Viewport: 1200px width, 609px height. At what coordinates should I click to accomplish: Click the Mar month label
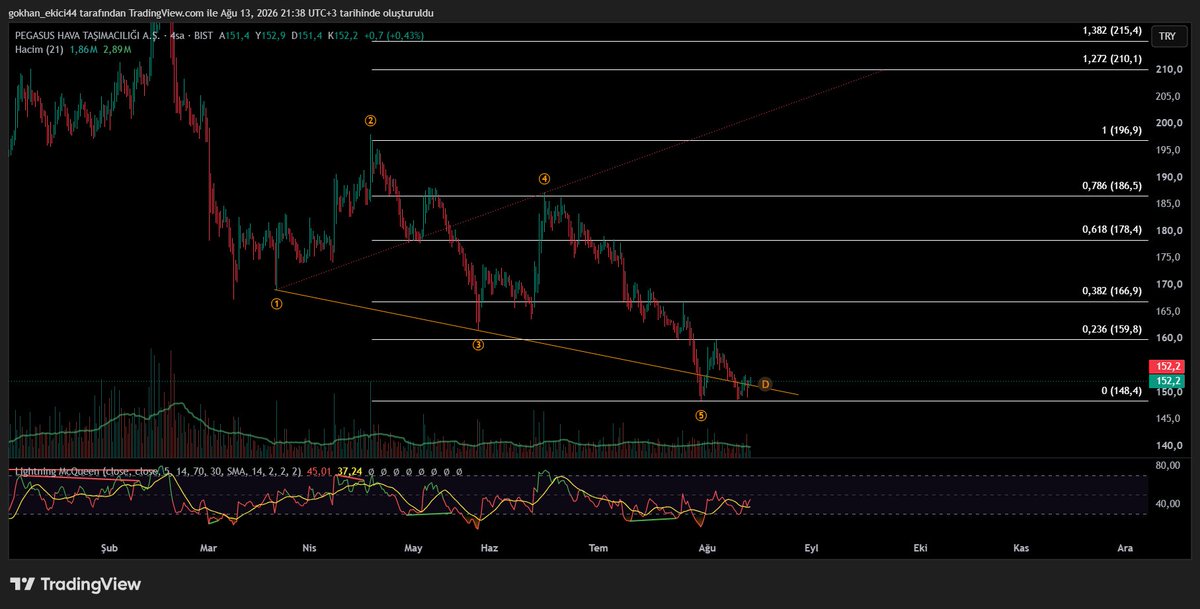pos(209,548)
